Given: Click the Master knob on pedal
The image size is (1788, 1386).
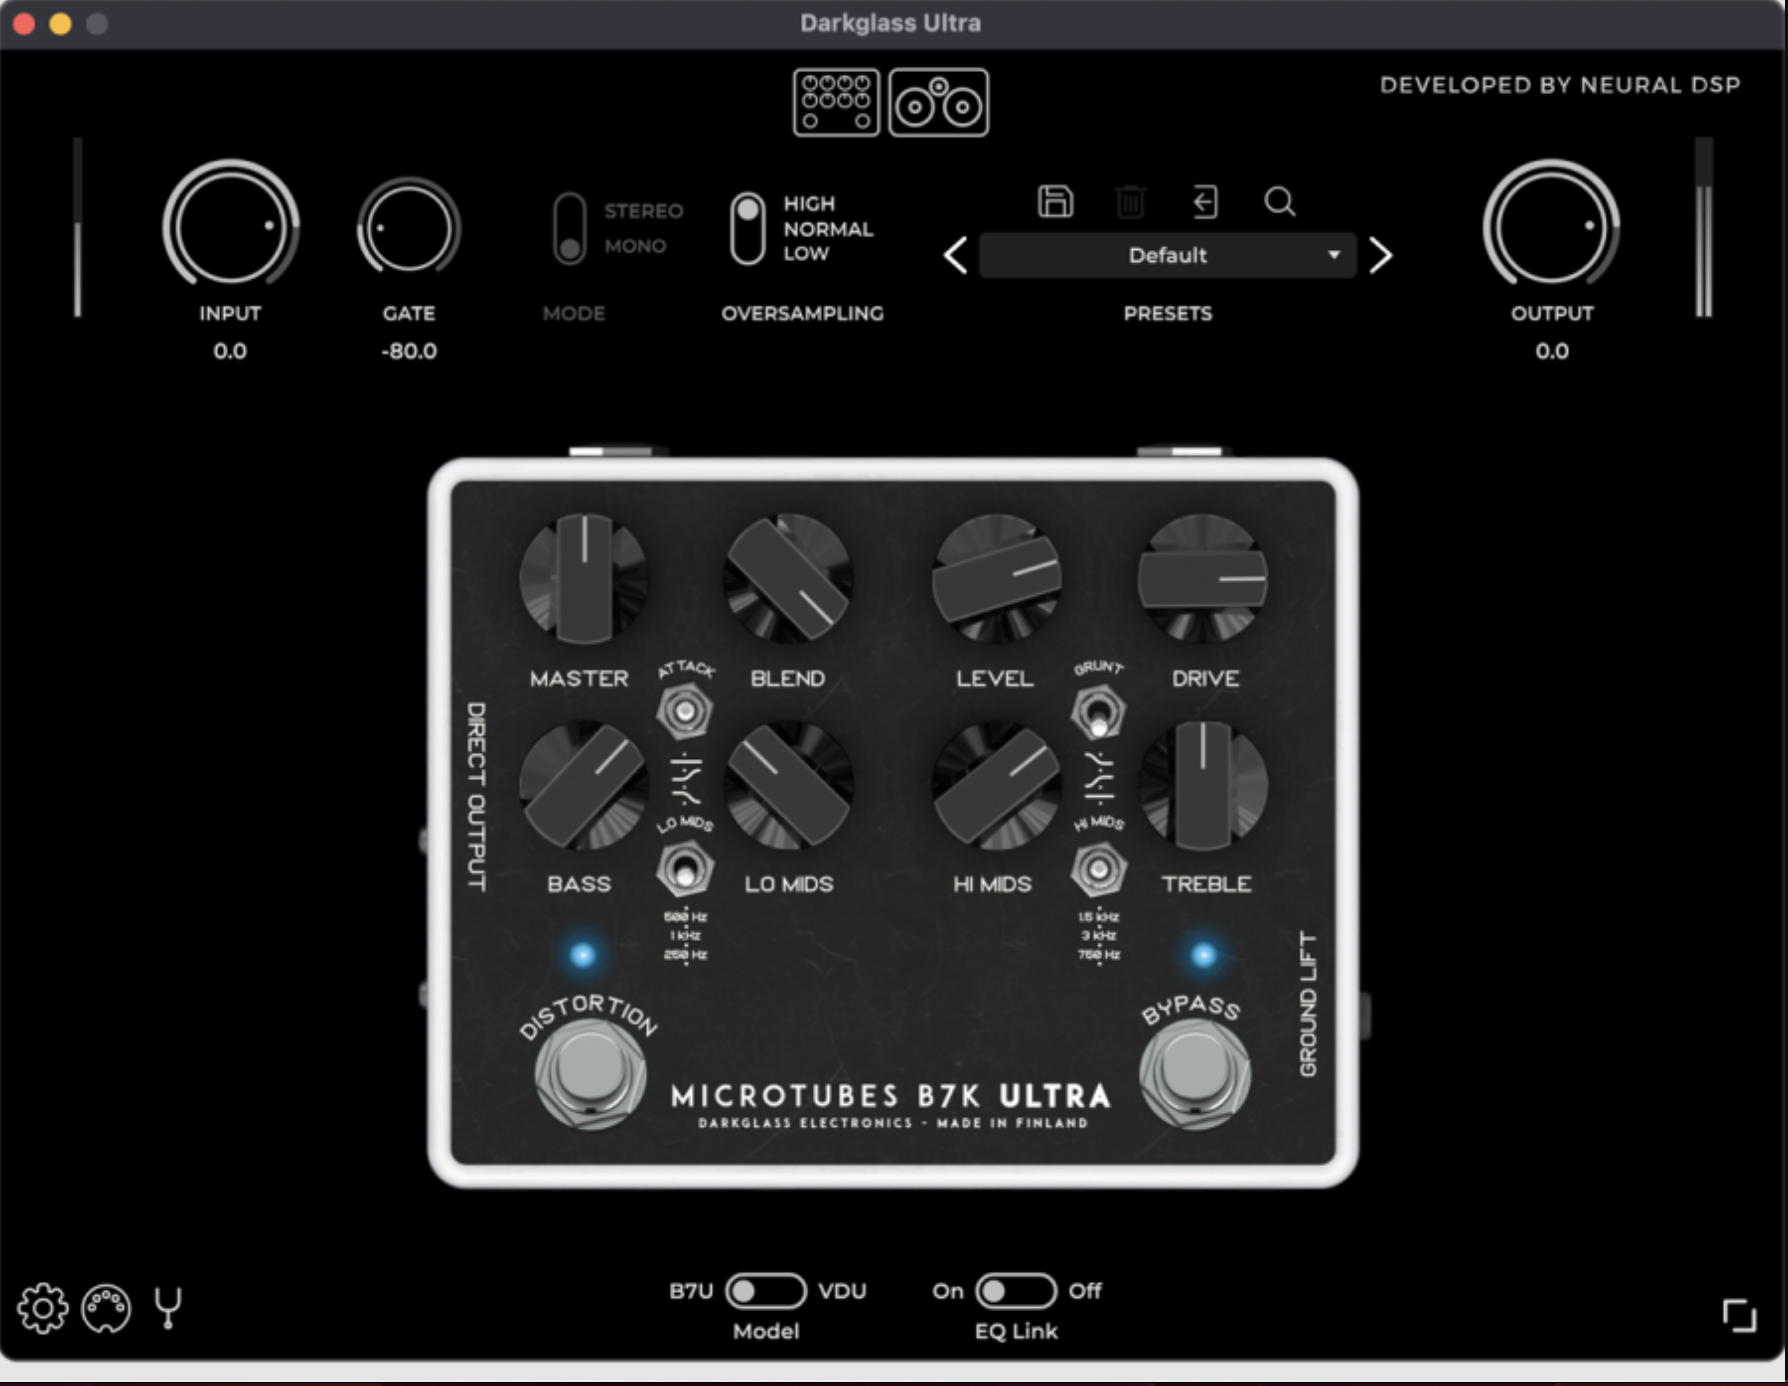Looking at the screenshot, I should pos(583,578).
